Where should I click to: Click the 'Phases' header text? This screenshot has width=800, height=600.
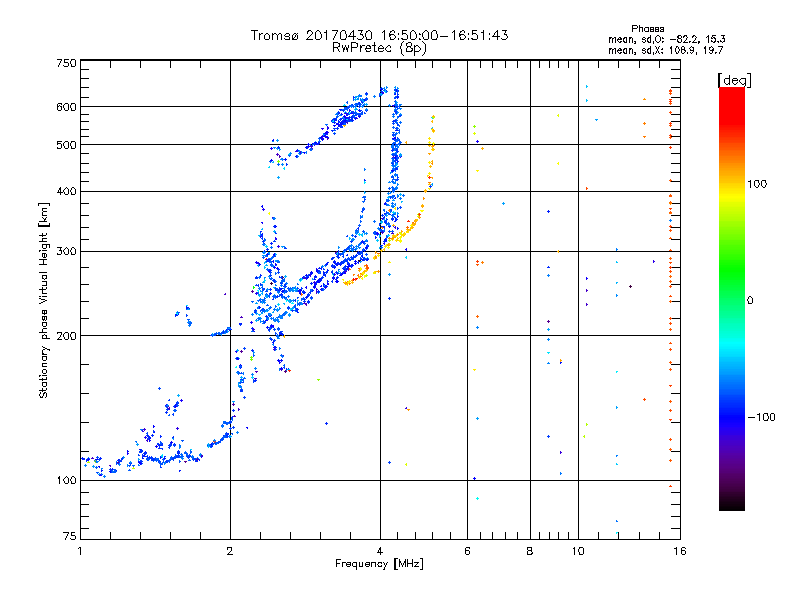click(x=647, y=29)
